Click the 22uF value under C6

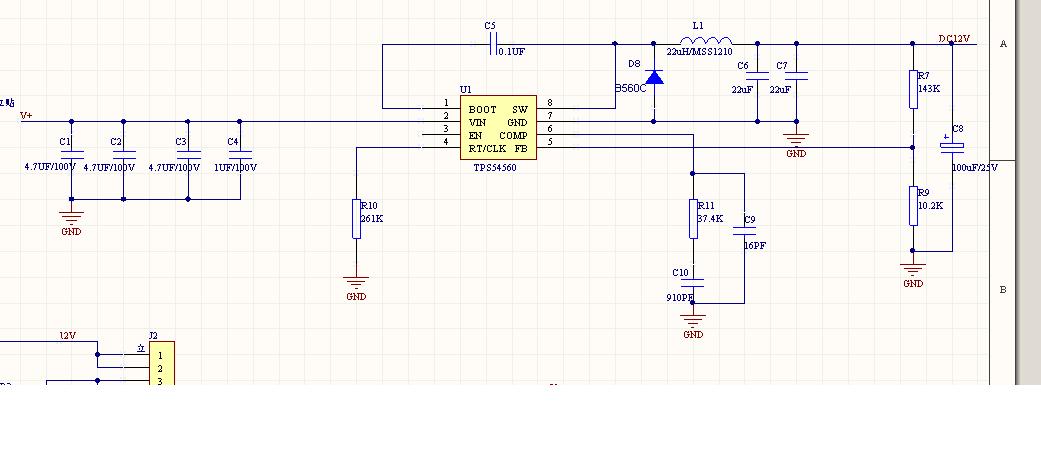point(742,90)
